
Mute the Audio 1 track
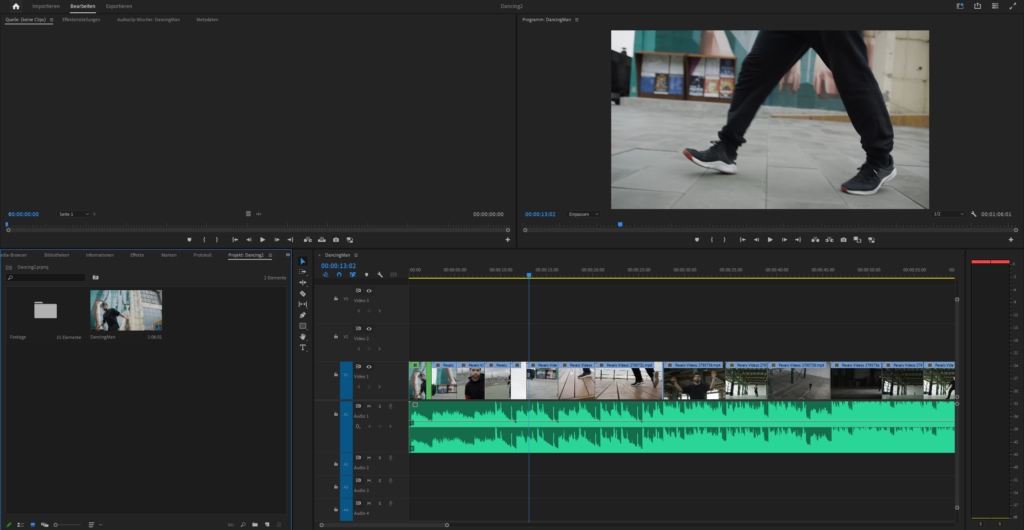point(369,406)
